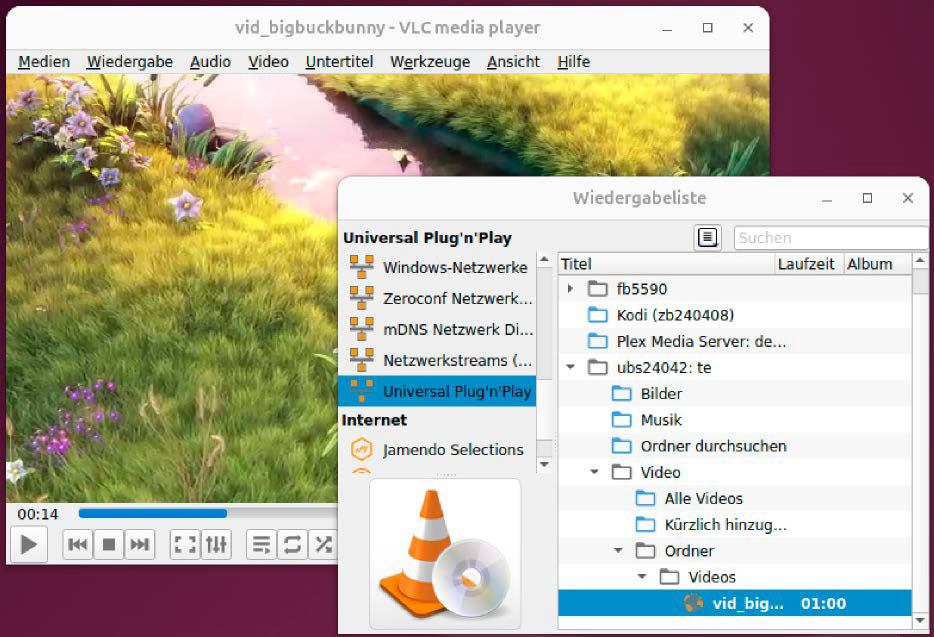This screenshot has height=637, width=934.
Task: Select the Kürzlich hinzug... folder
Action: point(735,525)
